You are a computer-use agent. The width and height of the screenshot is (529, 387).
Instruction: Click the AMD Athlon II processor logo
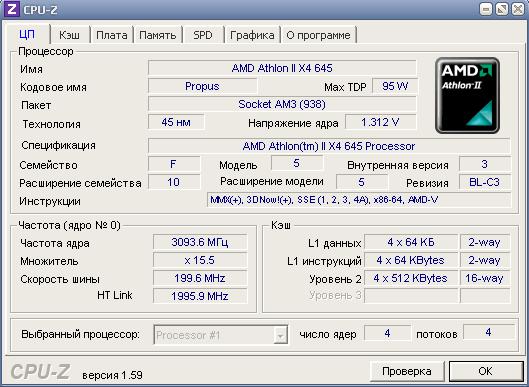[x=467, y=95]
